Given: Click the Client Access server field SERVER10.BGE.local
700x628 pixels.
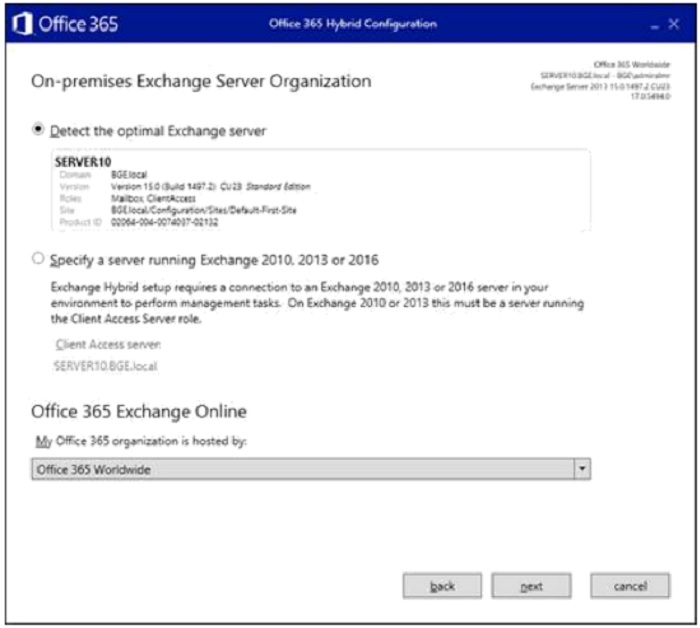Looking at the screenshot, I should [105, 366].
